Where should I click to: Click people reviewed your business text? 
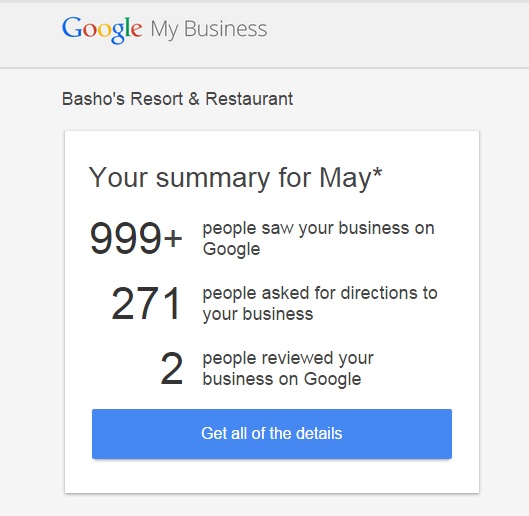point(288,368)
